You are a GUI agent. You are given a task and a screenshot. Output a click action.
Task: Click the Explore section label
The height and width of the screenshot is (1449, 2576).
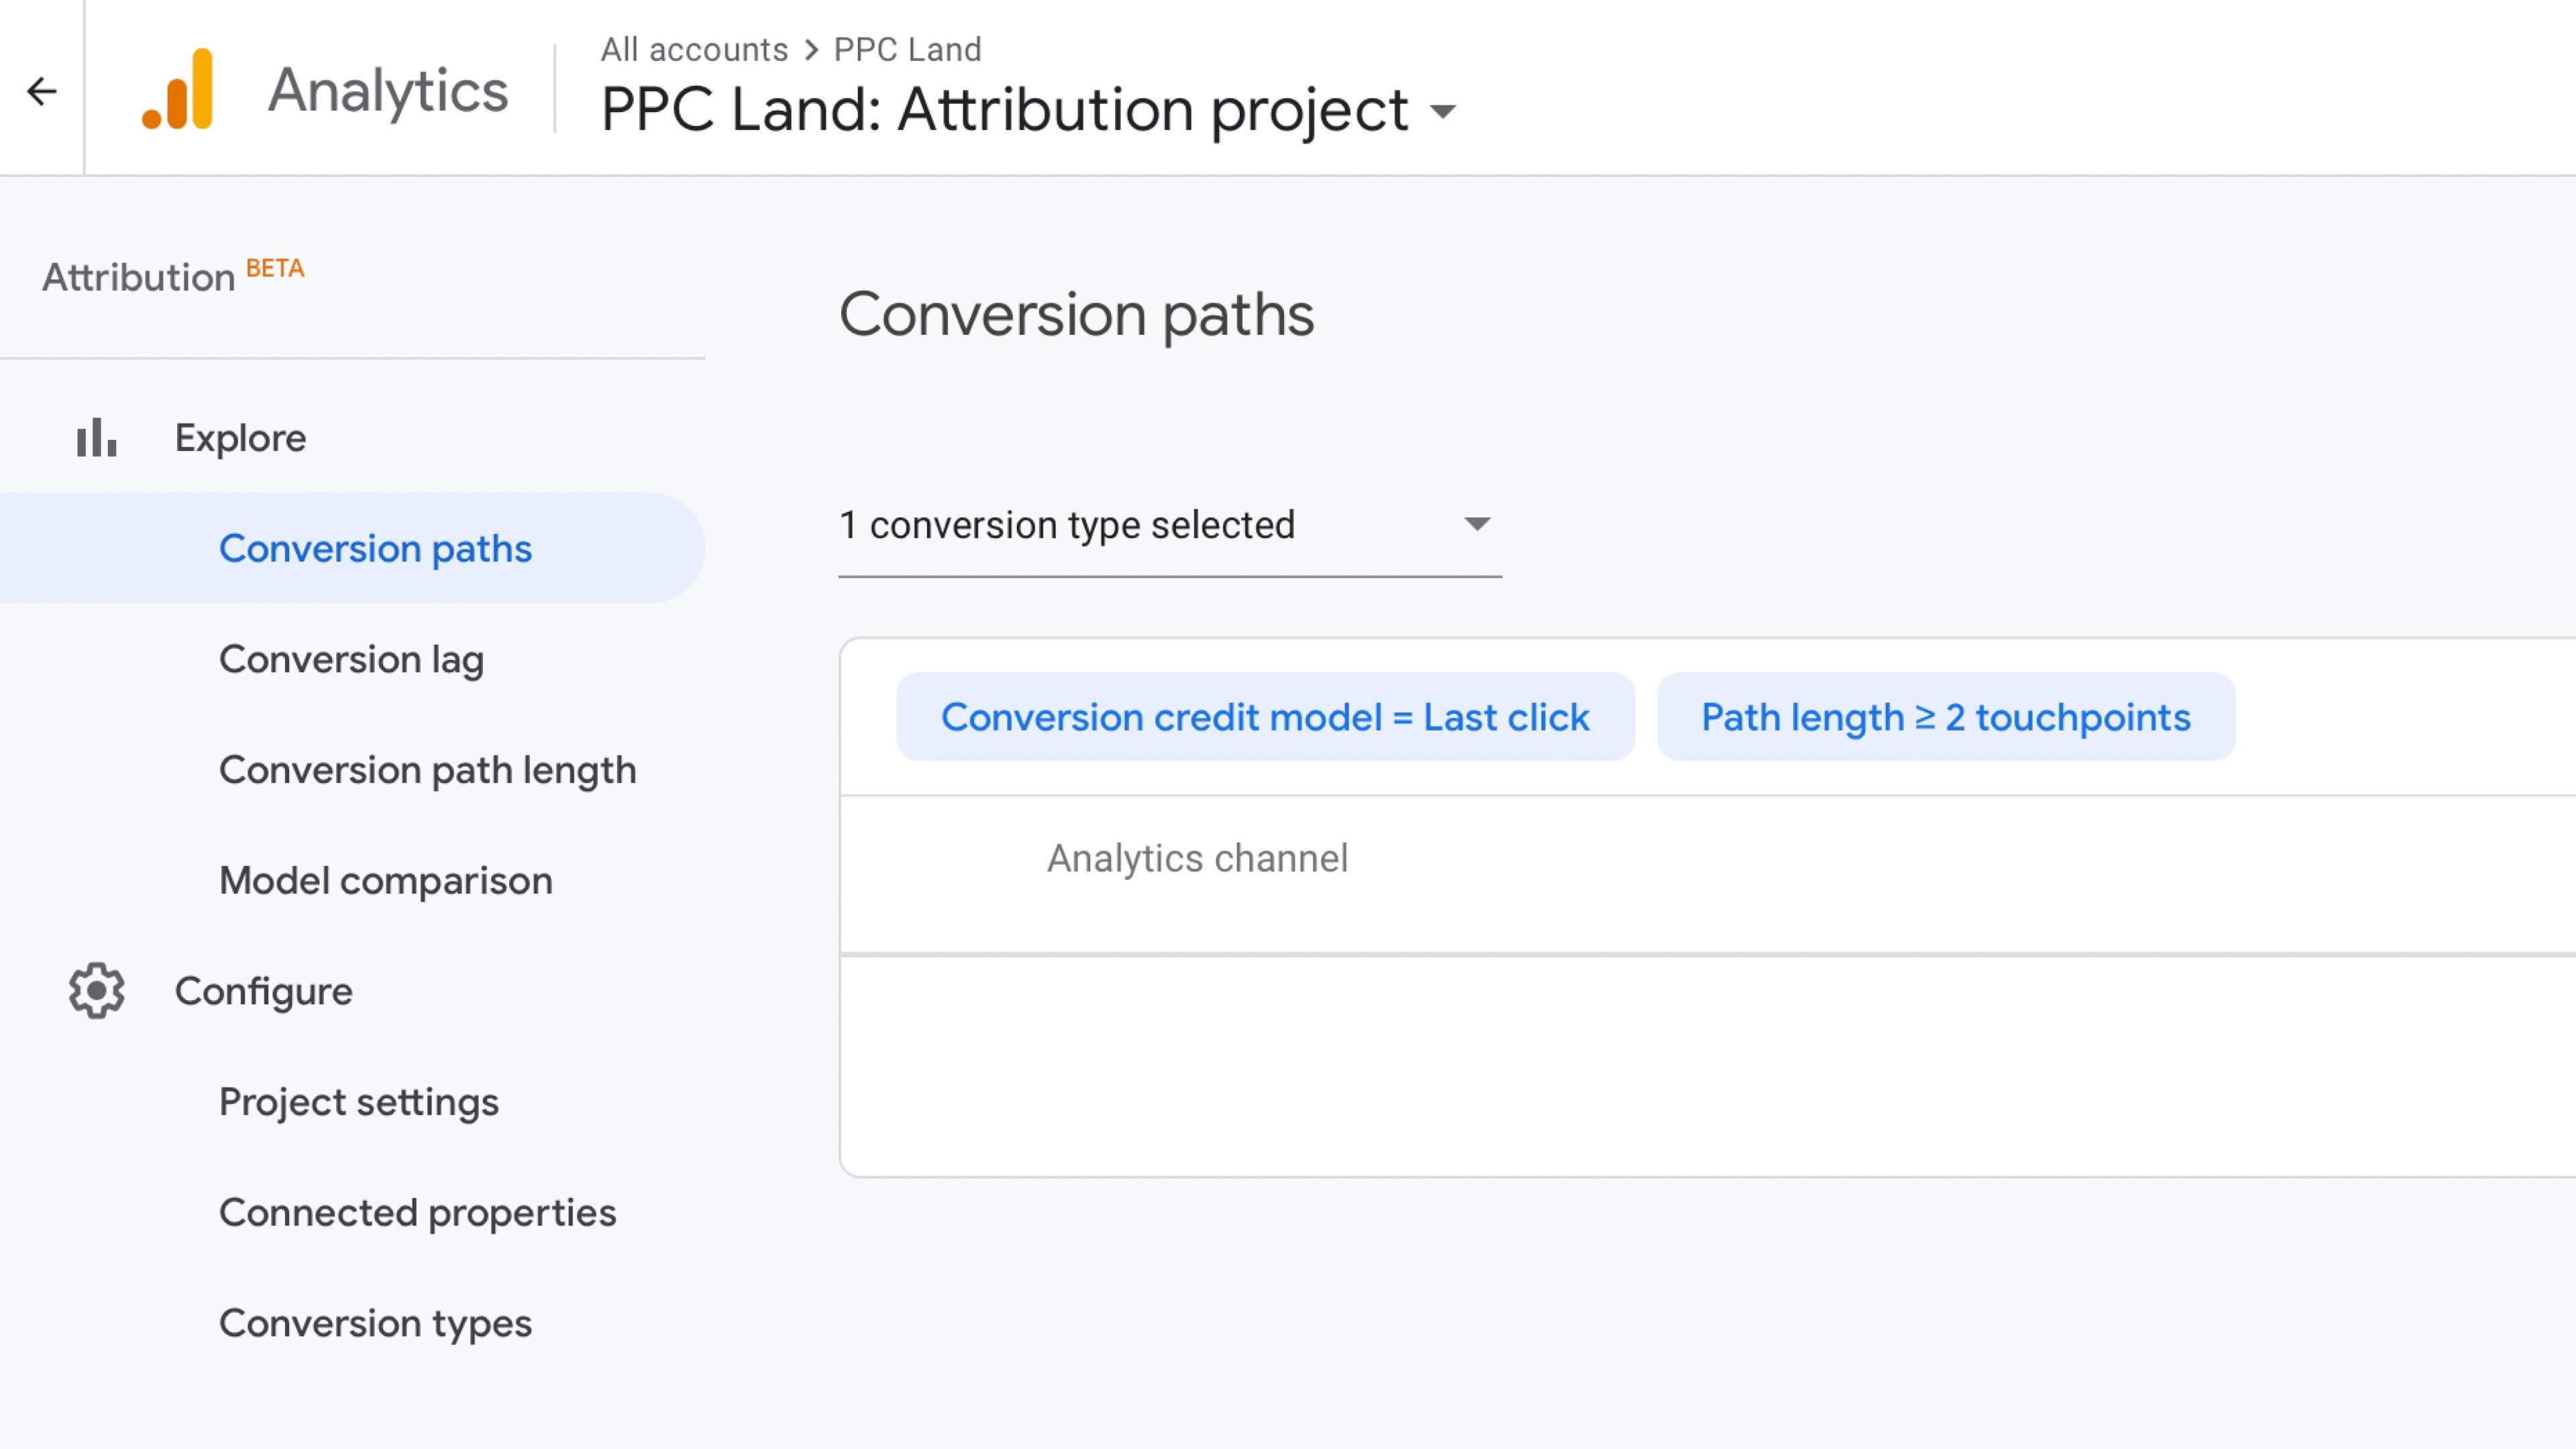click(240, 438)
